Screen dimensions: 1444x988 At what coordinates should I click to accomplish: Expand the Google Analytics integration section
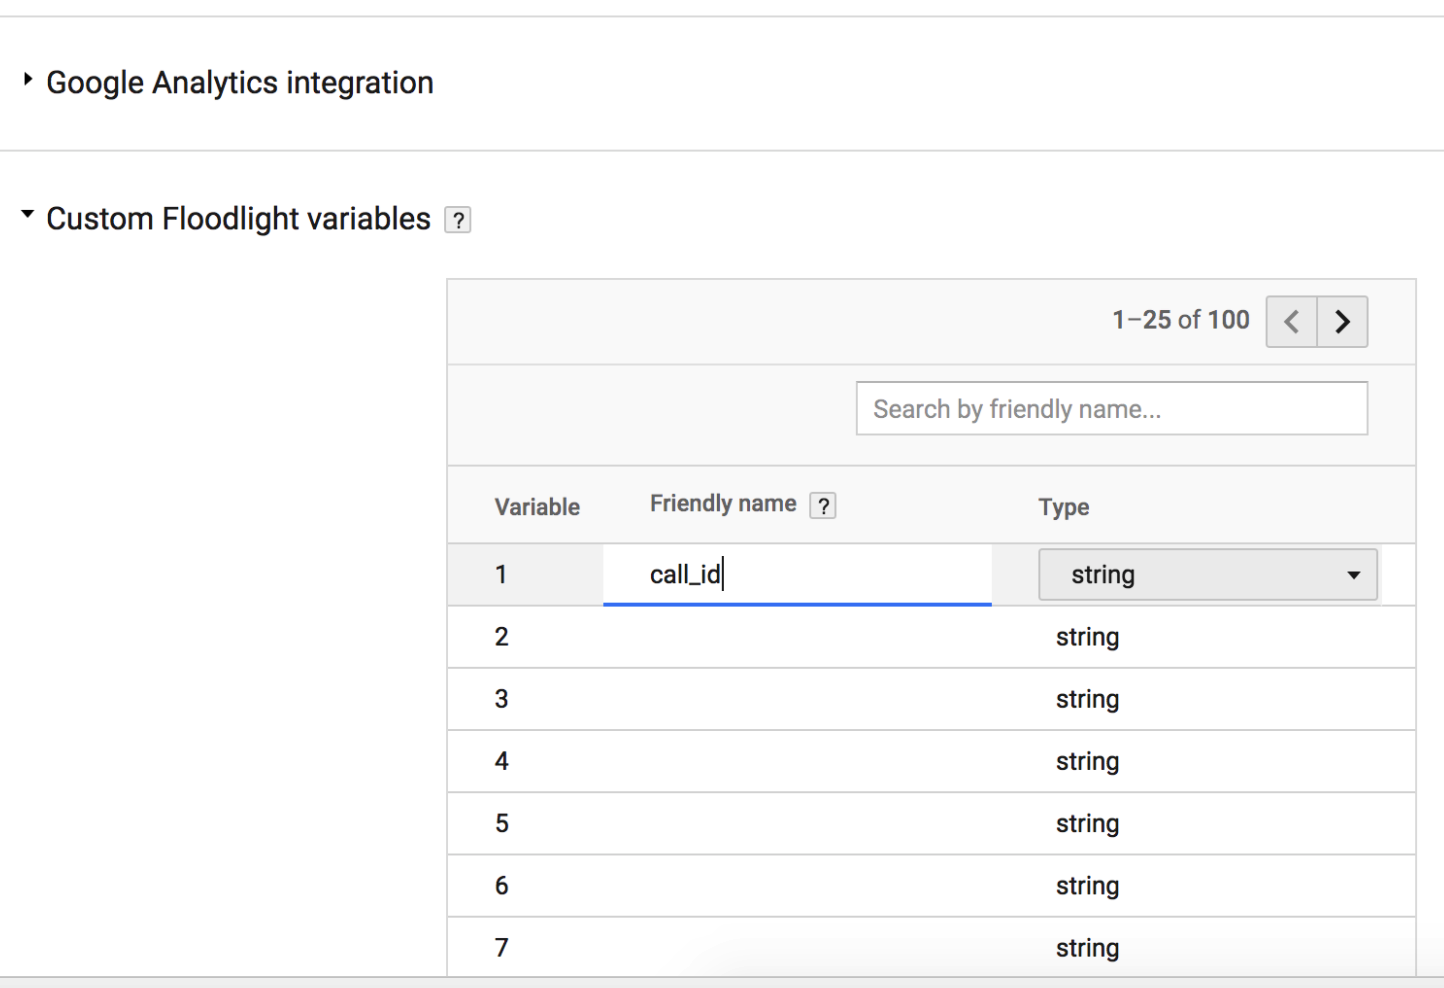click(28, 80)
